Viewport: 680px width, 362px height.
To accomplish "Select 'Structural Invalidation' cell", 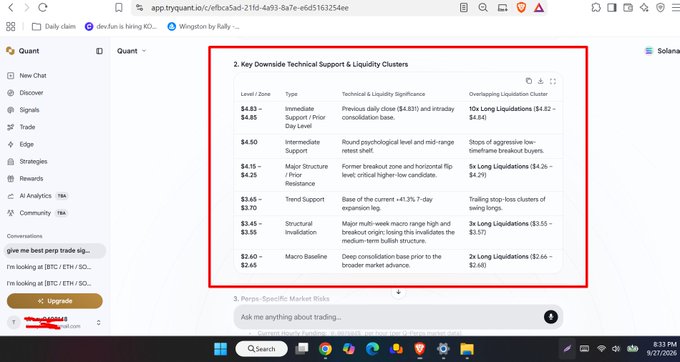I will tap(301, 228).
